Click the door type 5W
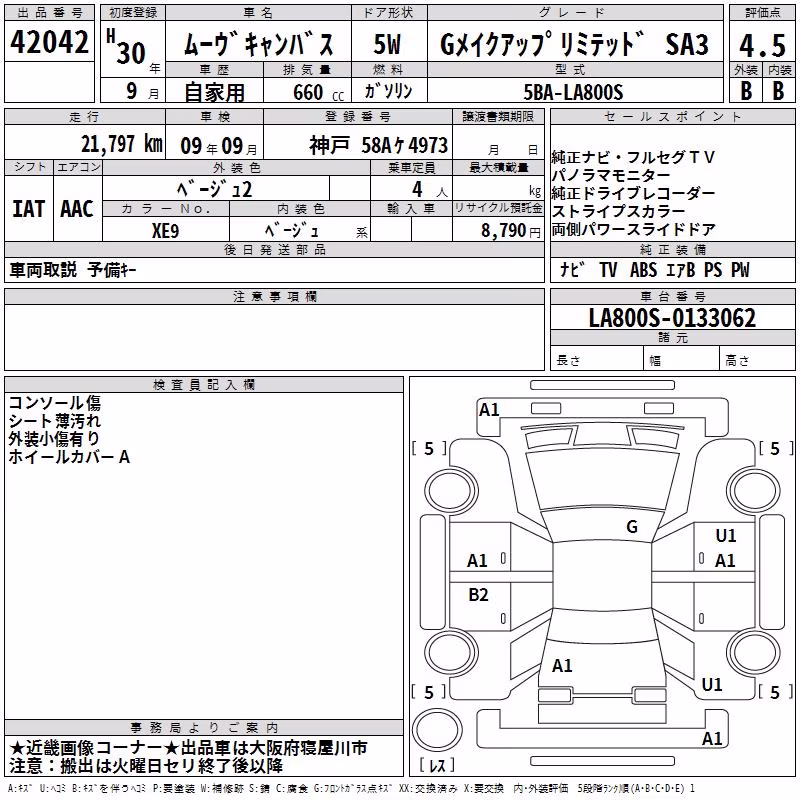This screenshot has height=800, width=800. pyautogui.click(x=387, y=44)
